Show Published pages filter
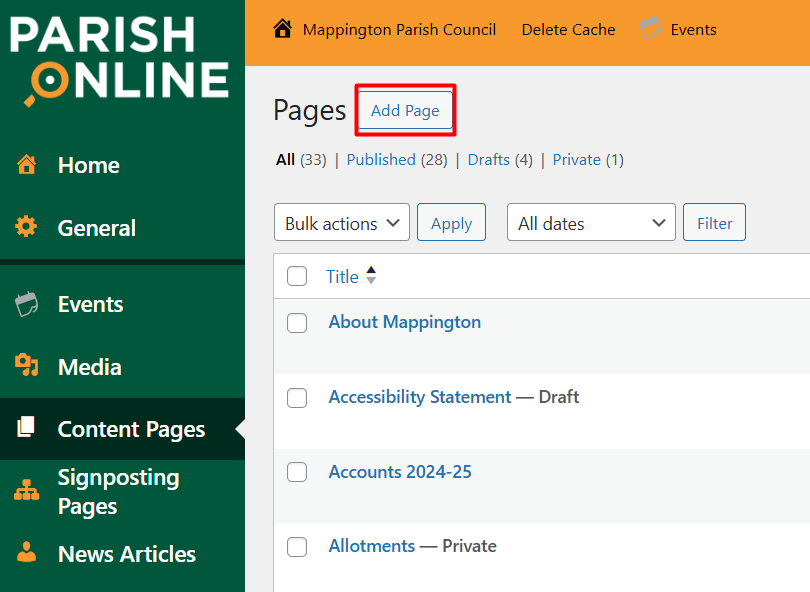The image size is (810, 592). click(x=381, y=160)
